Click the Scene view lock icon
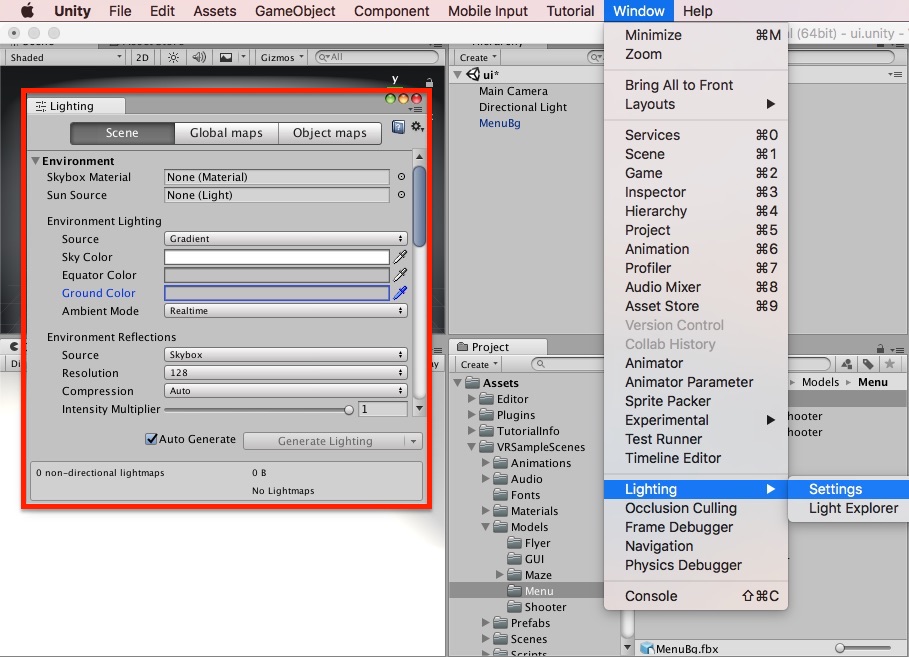This screenshot has height=657, width=909. point(429,82)
